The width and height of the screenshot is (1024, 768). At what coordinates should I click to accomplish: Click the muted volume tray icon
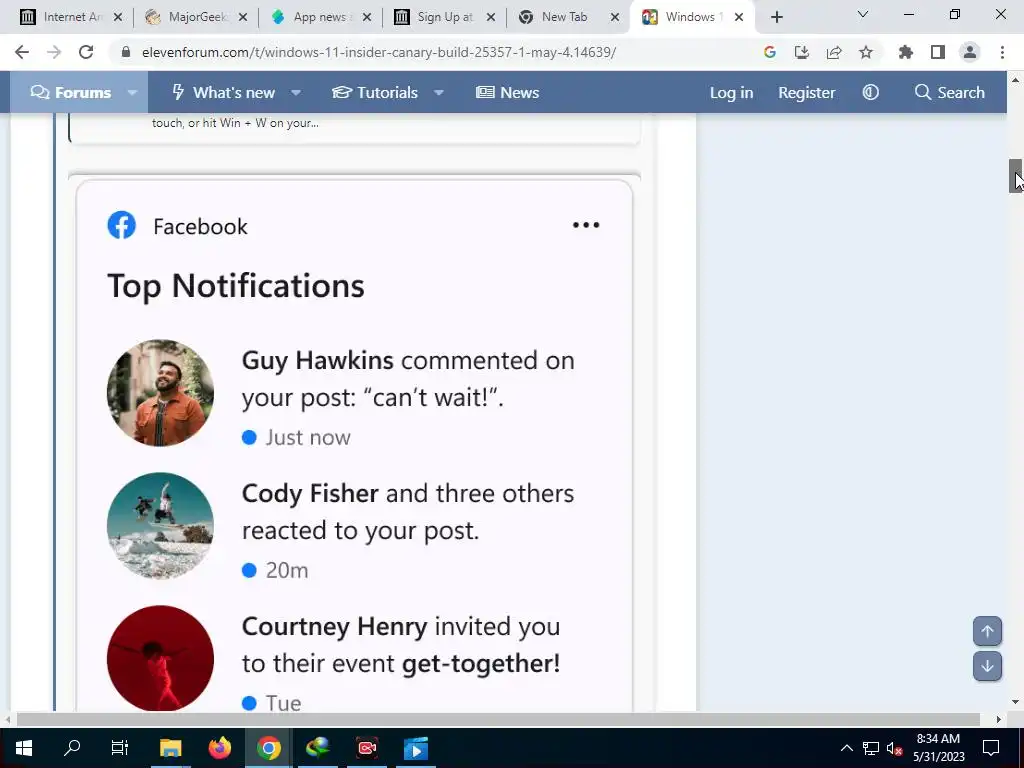[894, 748]
